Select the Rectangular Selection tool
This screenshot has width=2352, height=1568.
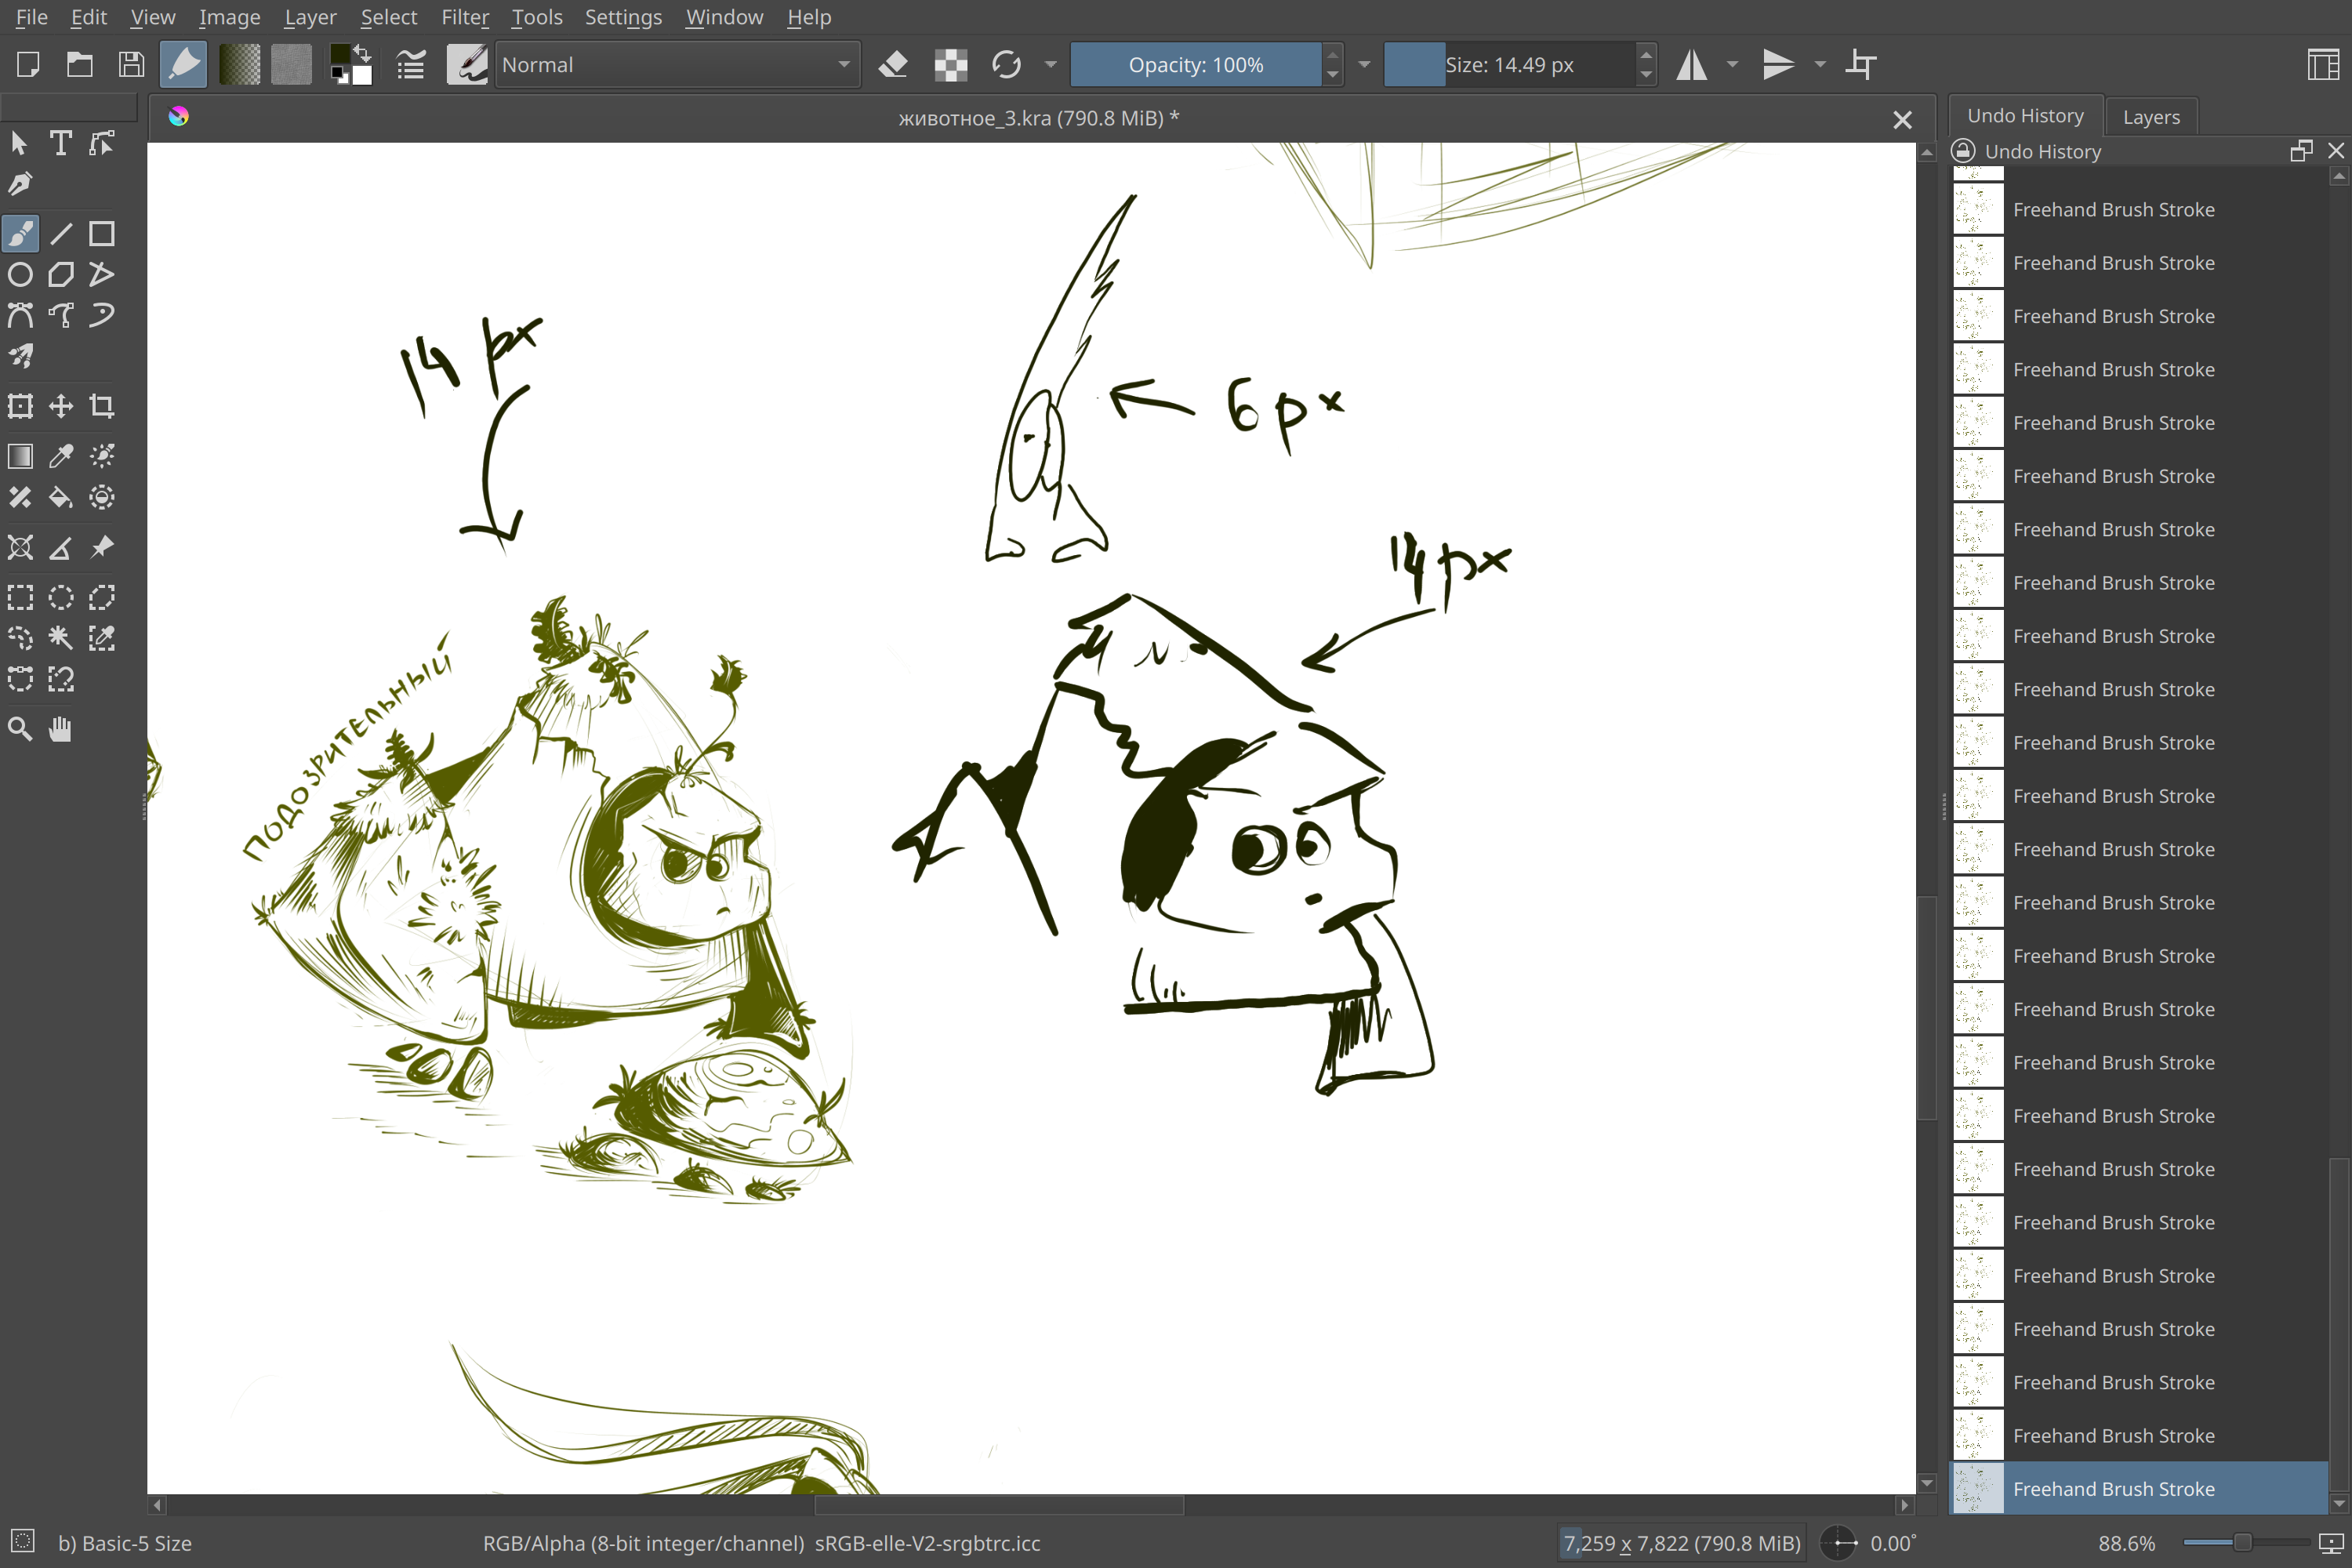20,597
